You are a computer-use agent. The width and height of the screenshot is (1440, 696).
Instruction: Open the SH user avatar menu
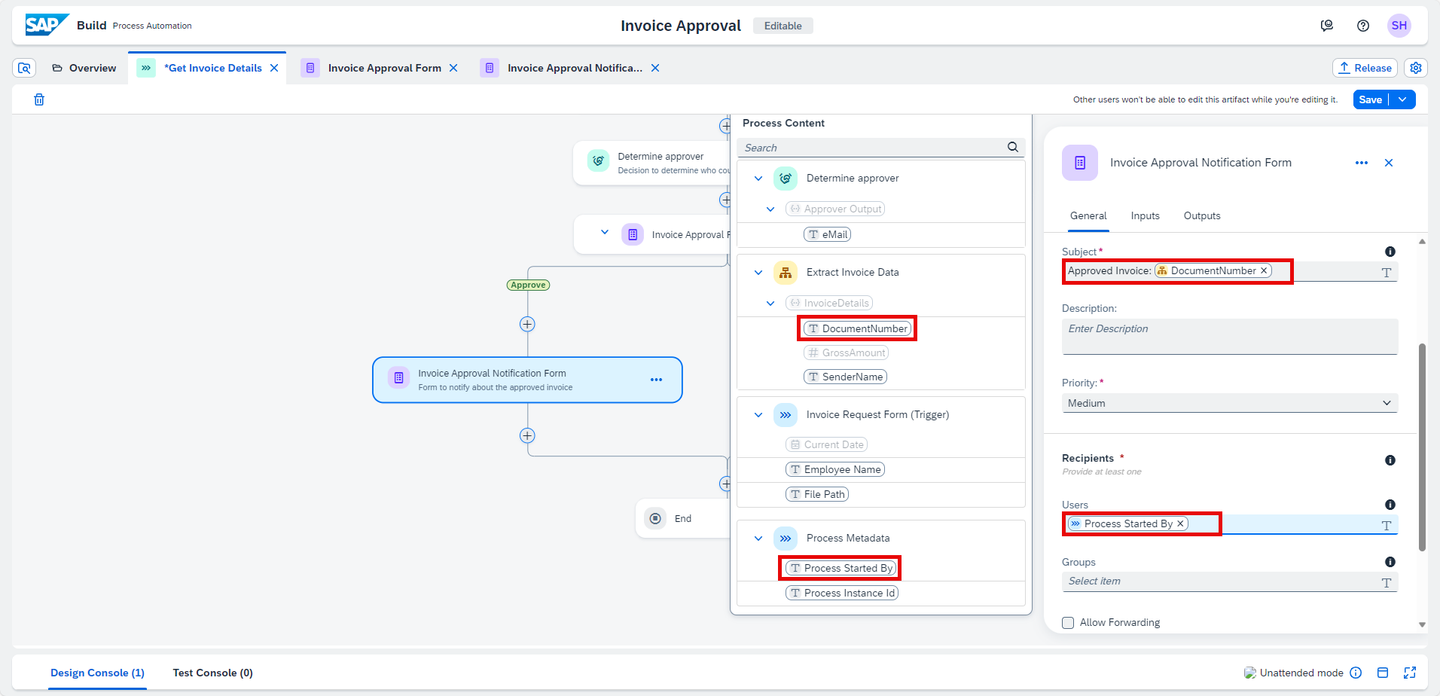[x=1399, y=26]
